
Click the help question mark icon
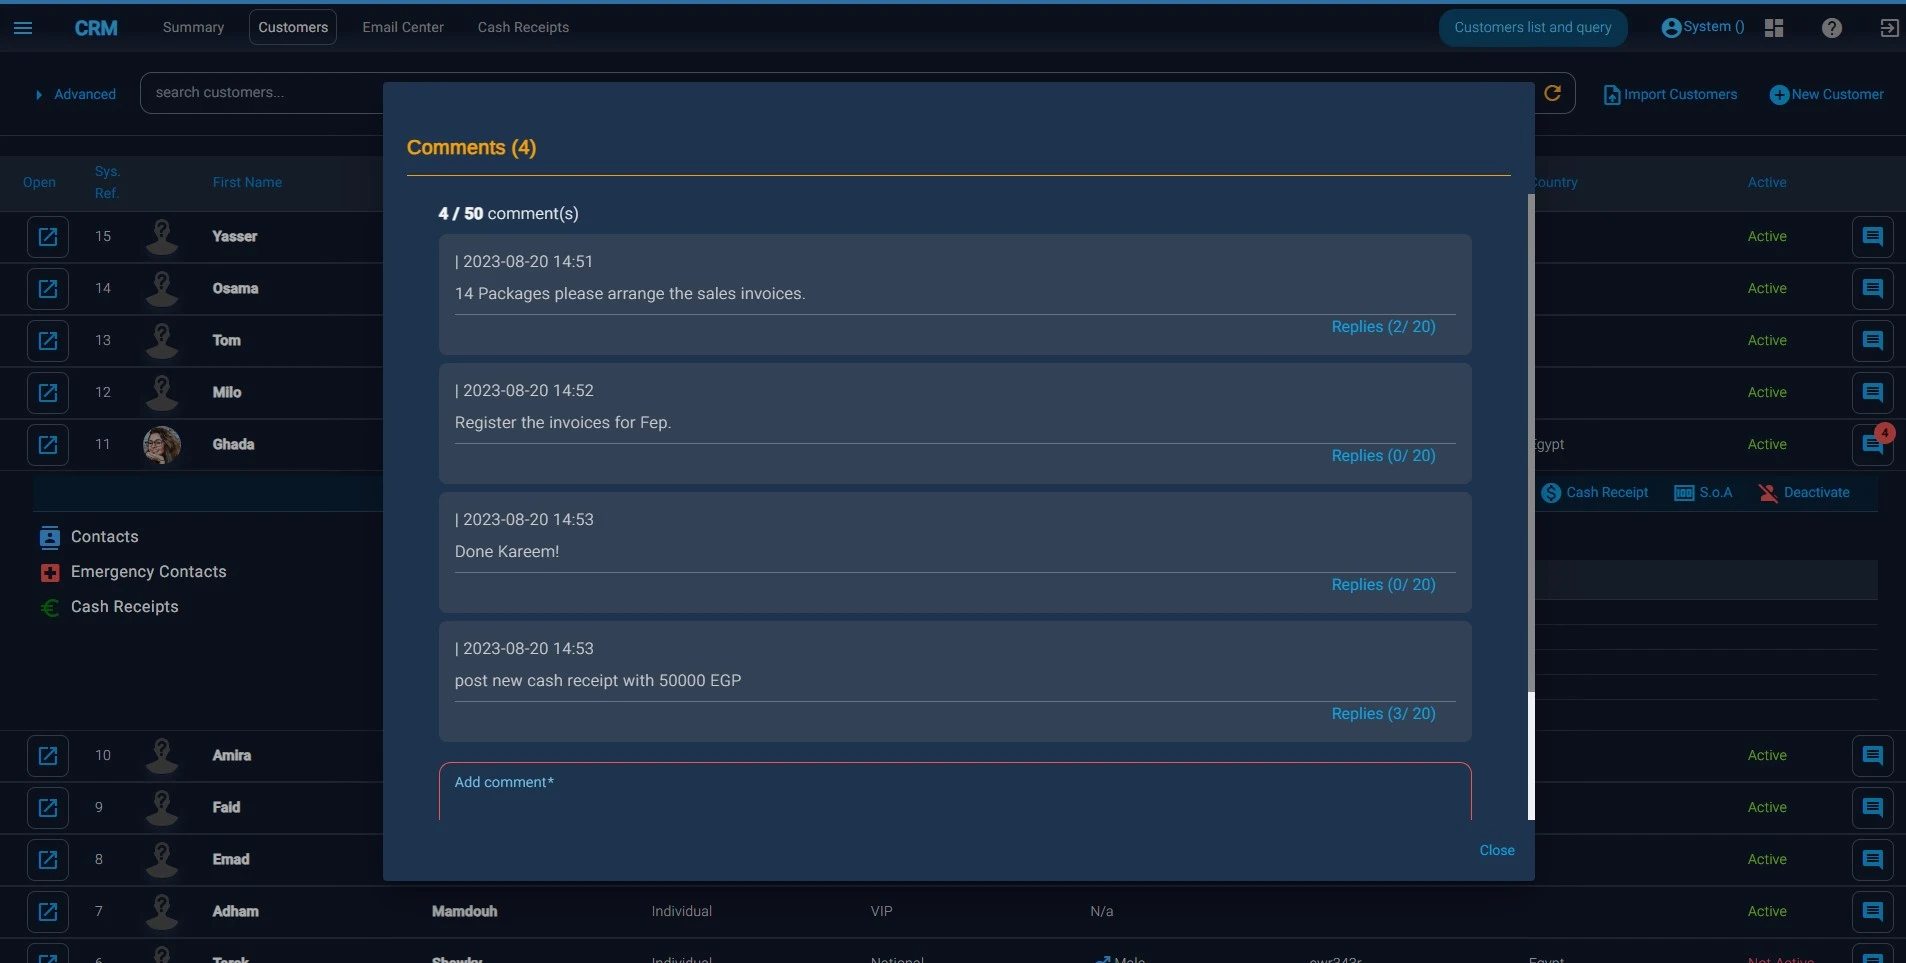point(1831,28)
